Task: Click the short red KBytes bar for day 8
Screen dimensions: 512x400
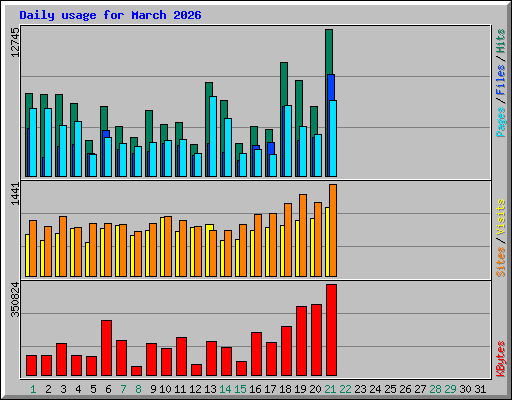Action: 136,371
